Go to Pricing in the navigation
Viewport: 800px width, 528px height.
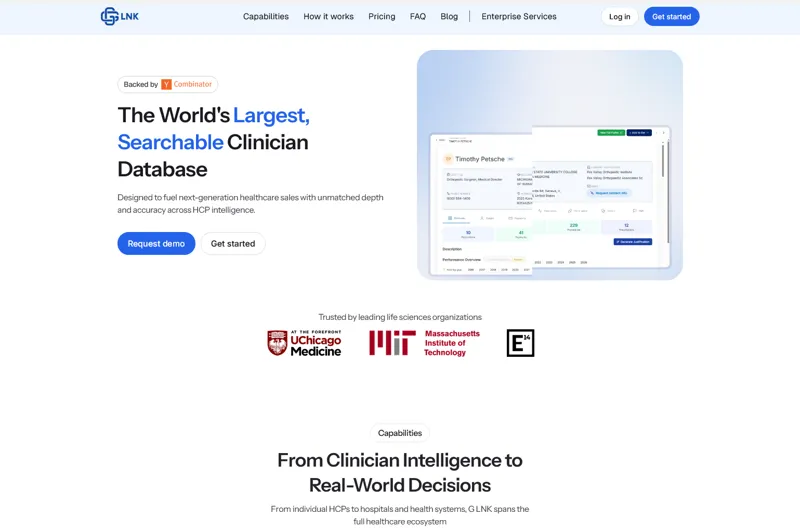tap(382, 16)
